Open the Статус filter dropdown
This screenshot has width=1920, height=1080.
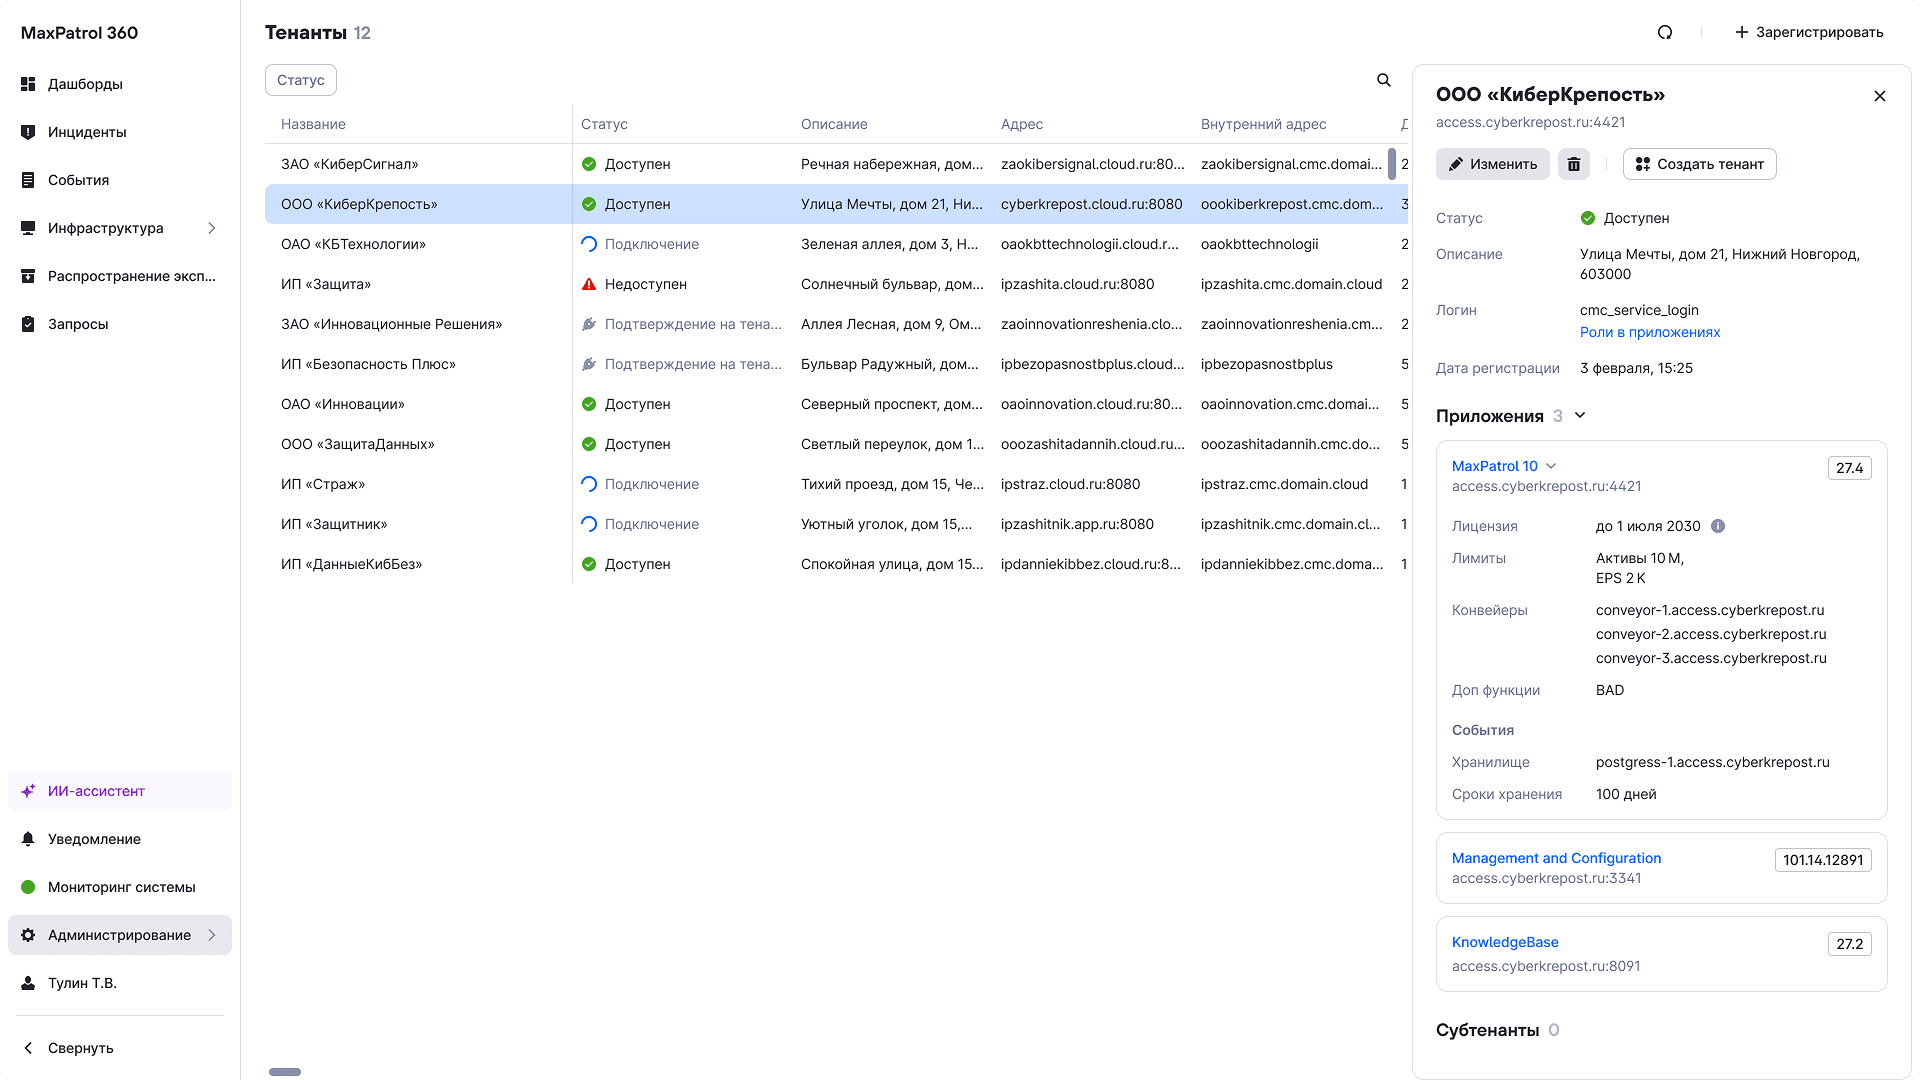tap(300, 80)
